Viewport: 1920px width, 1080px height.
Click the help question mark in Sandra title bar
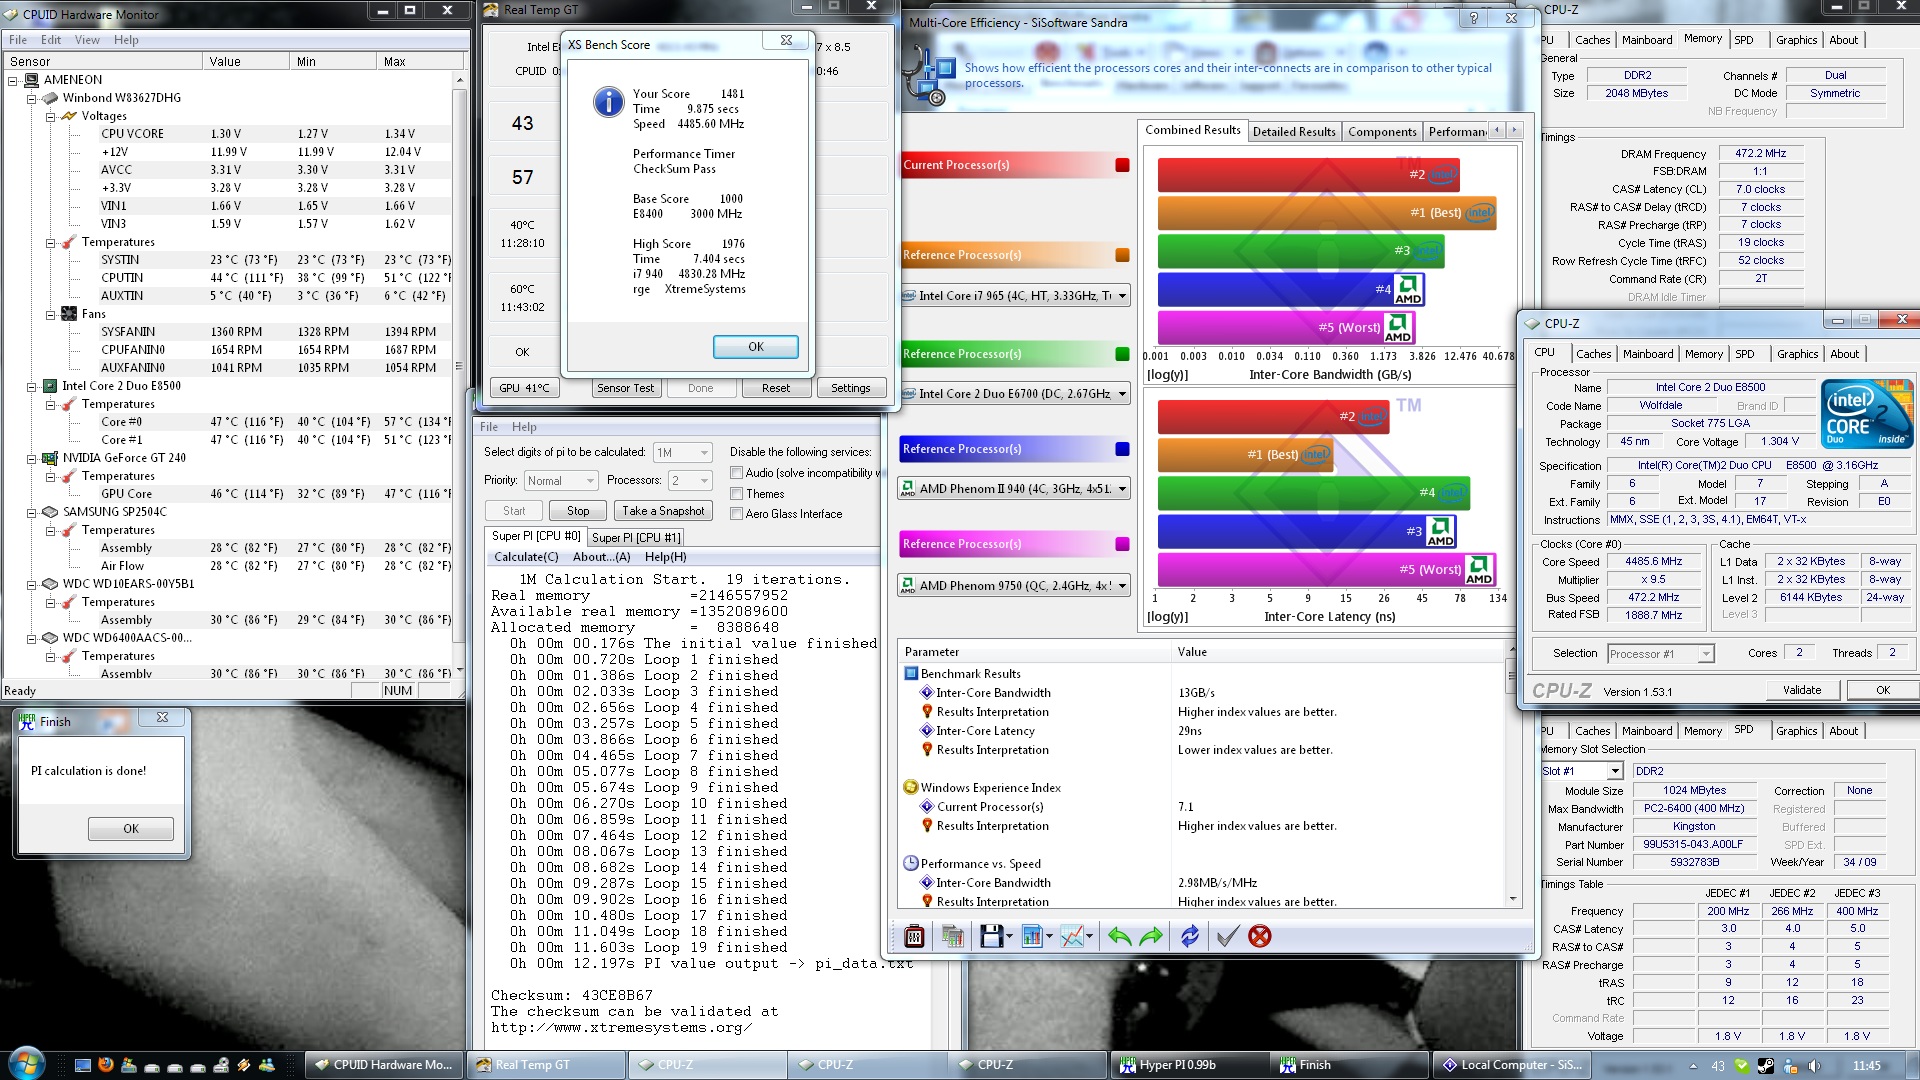click(1473, 18)
